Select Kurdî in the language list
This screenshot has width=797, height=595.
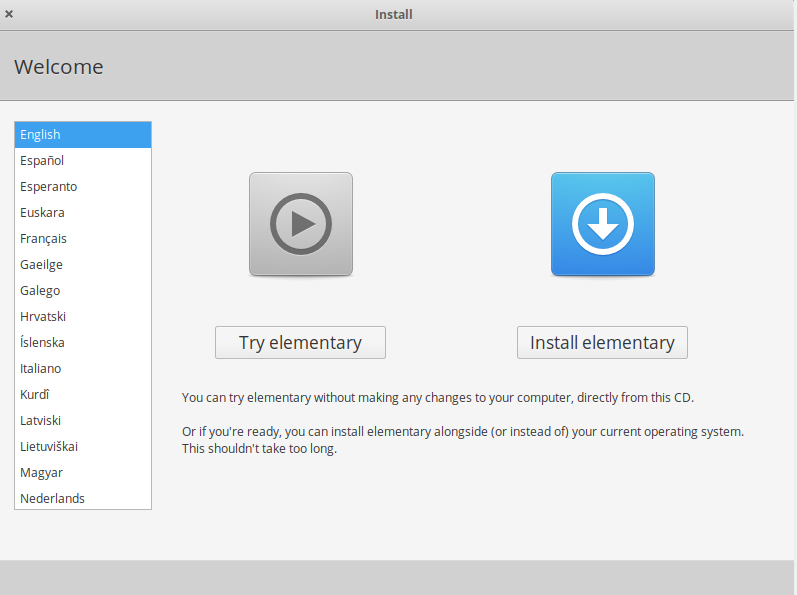coord(83,394)
